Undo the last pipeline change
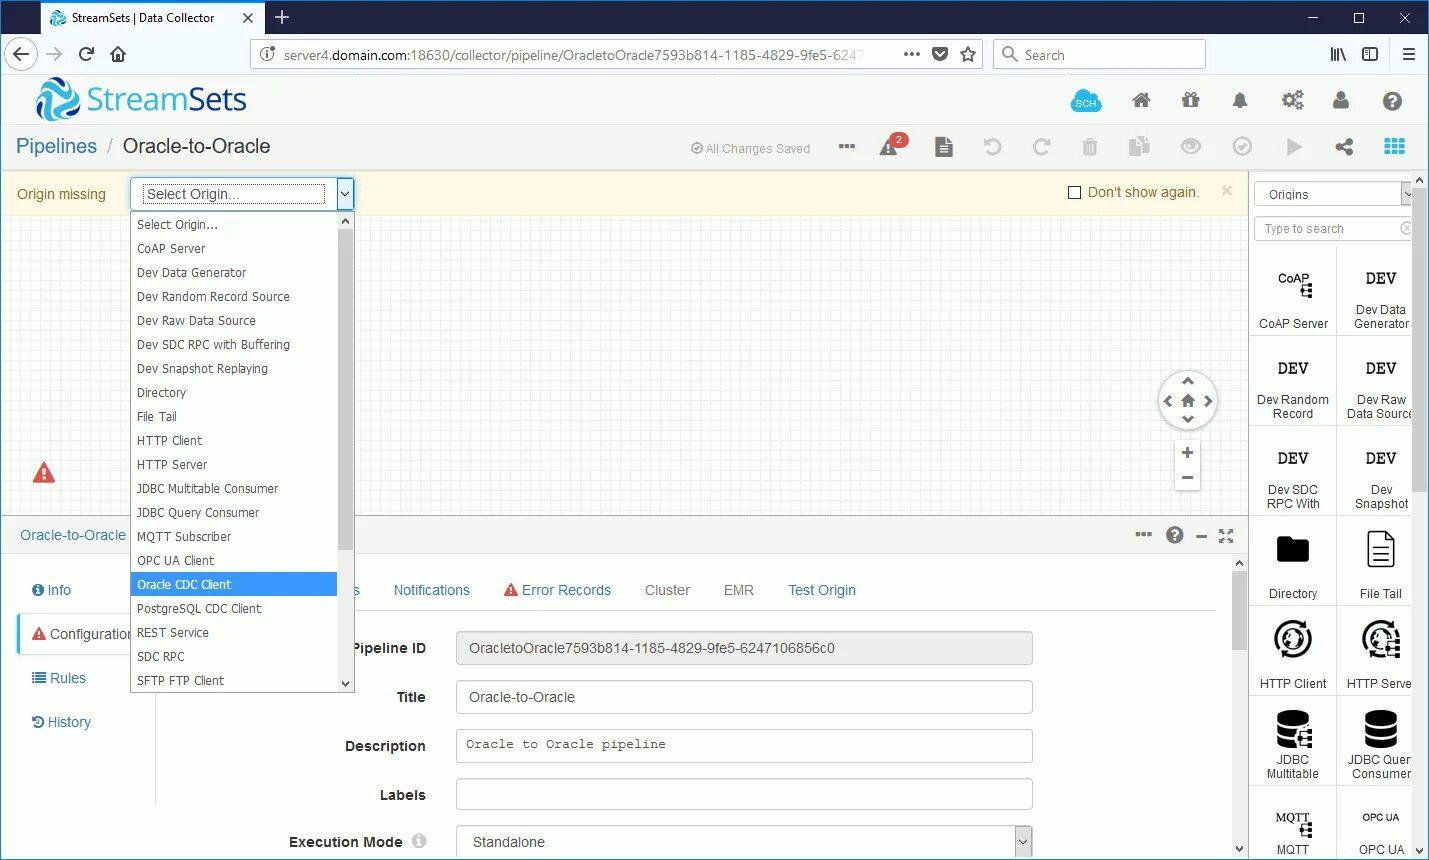 tap(992, 147)
